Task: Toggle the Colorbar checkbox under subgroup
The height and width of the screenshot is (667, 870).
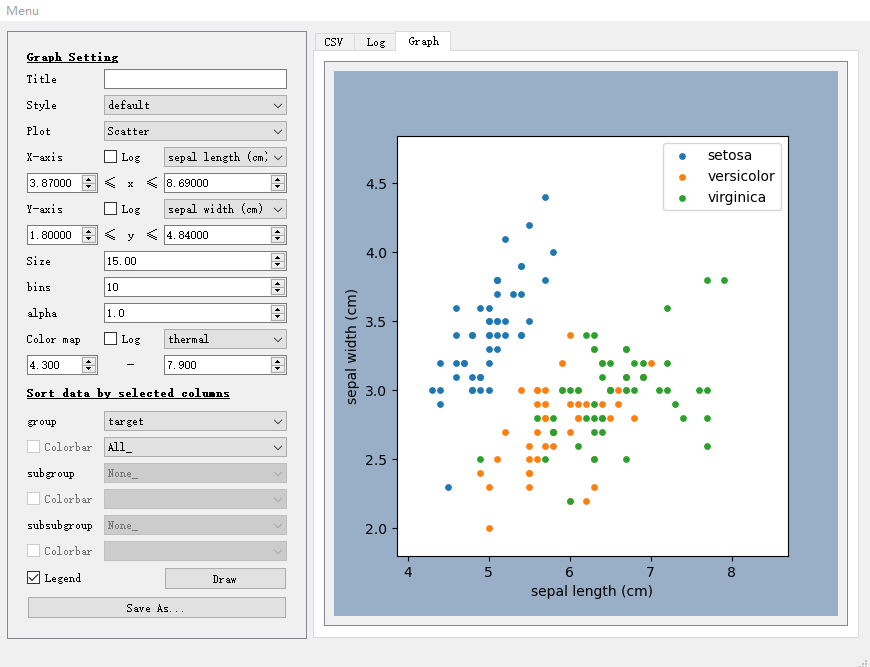Action: [33, 499]
